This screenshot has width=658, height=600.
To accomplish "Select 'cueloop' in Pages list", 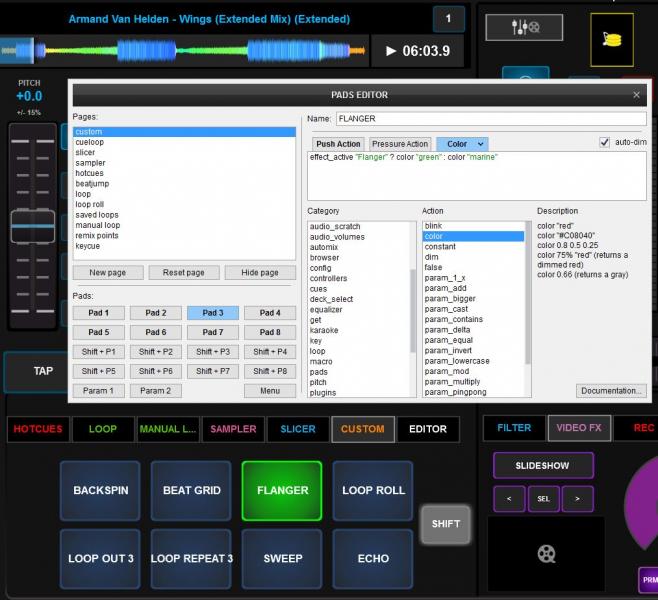I will pos(184,142).
